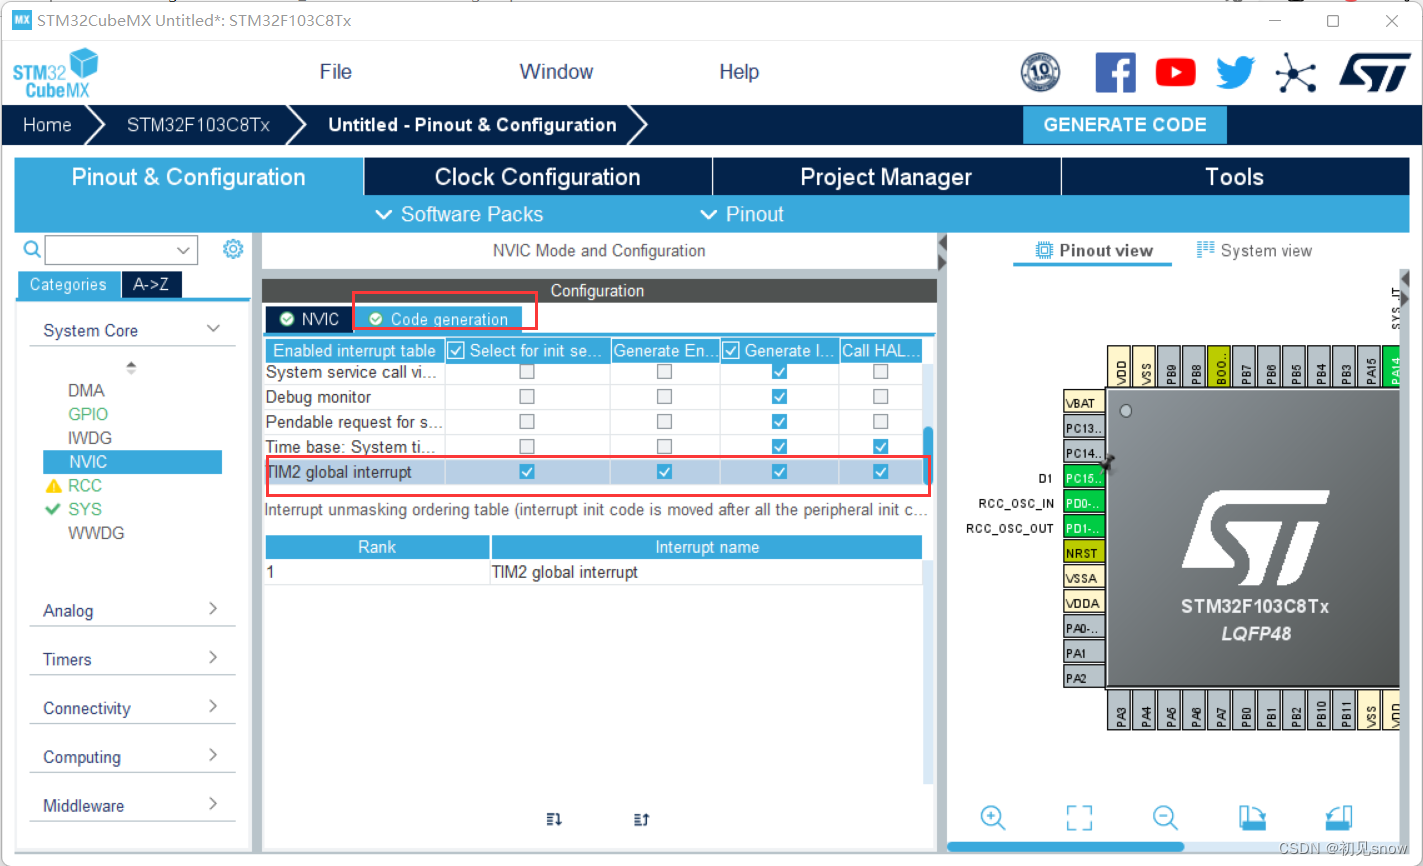Expand the Timers category
This screenshot has width=1423, height=866.
coord(213,658)
